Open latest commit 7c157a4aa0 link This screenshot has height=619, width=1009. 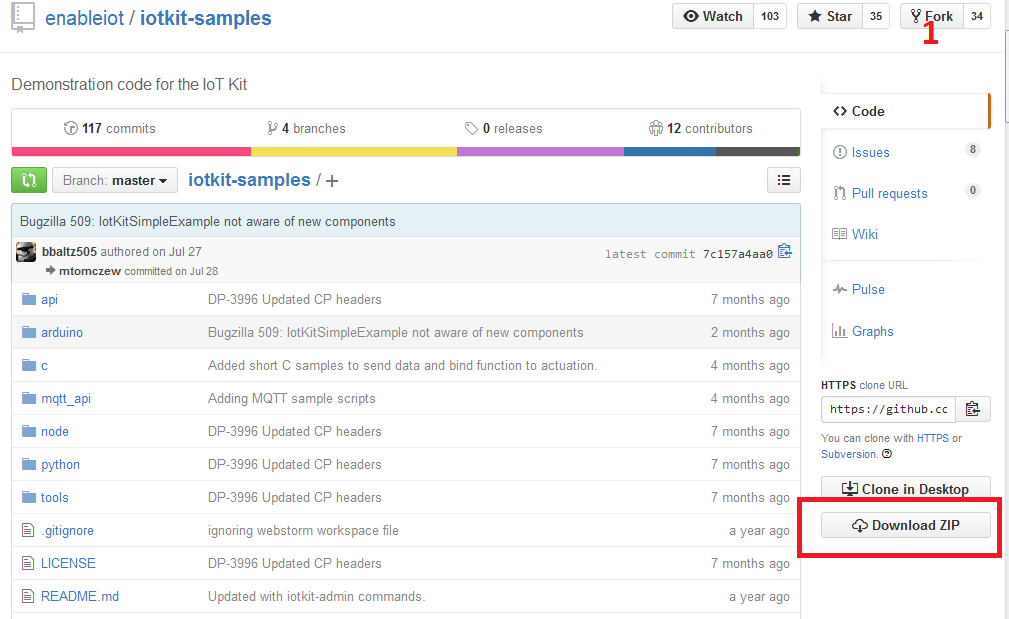(x=737, y=254)
